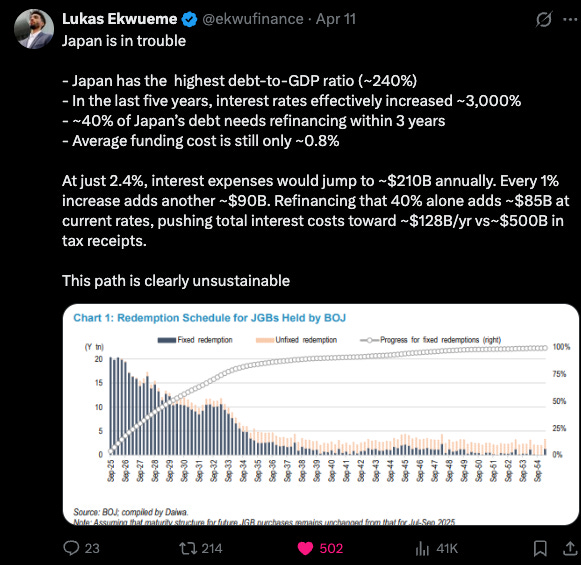Click the Apr 11 post timestamp

(x=336, y=19)
